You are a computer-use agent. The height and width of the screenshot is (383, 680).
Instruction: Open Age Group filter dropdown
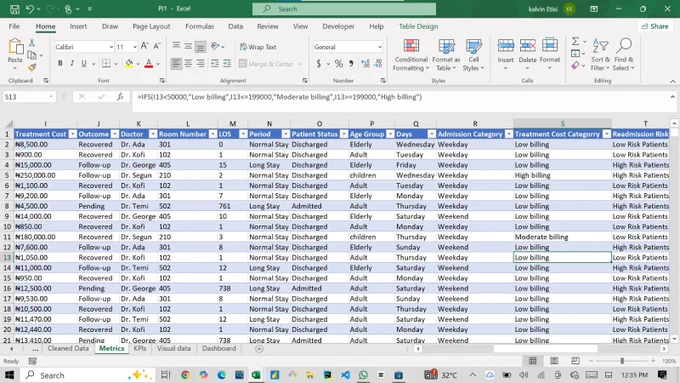[390, 134]
